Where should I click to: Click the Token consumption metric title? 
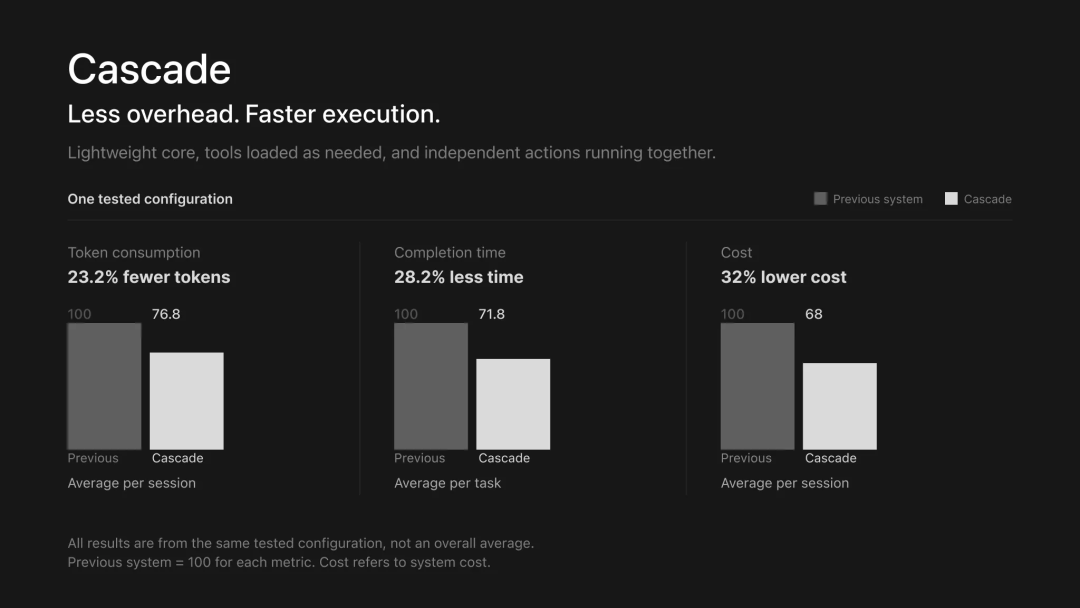pos(134,253)
